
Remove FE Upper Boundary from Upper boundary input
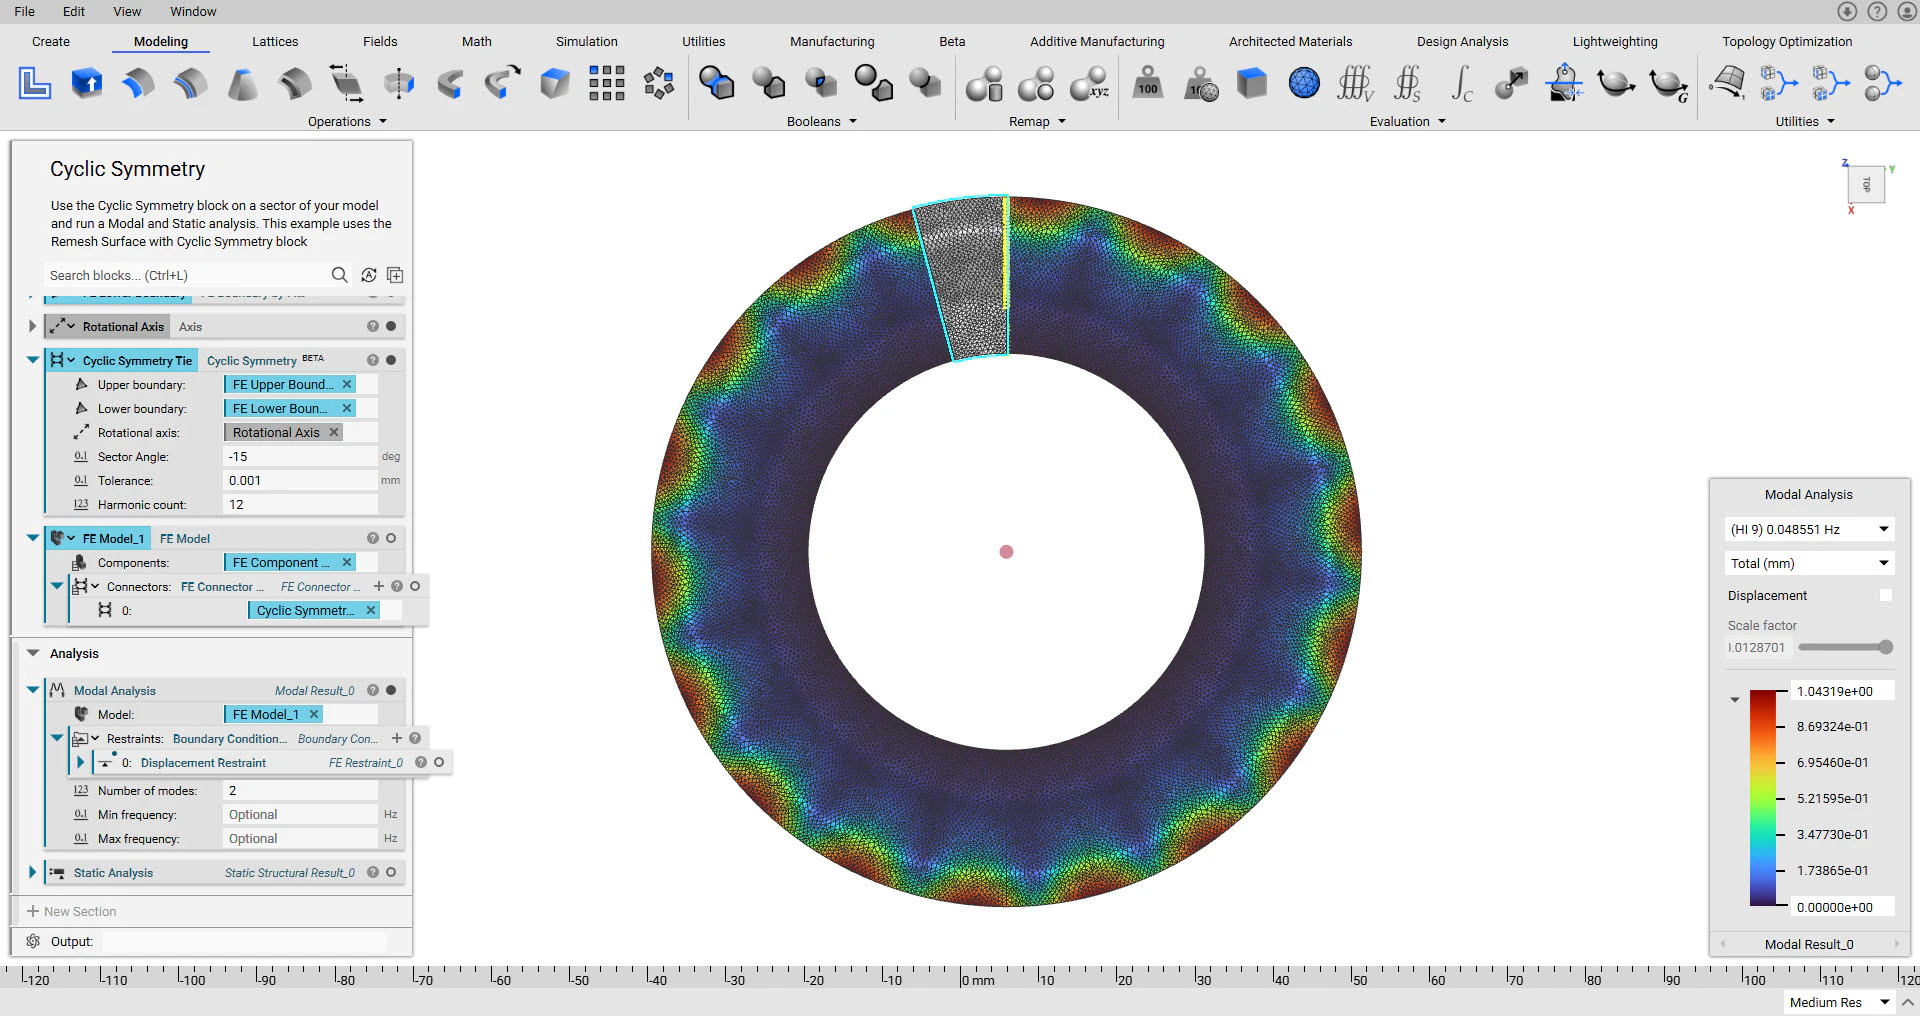click(347, 384)
